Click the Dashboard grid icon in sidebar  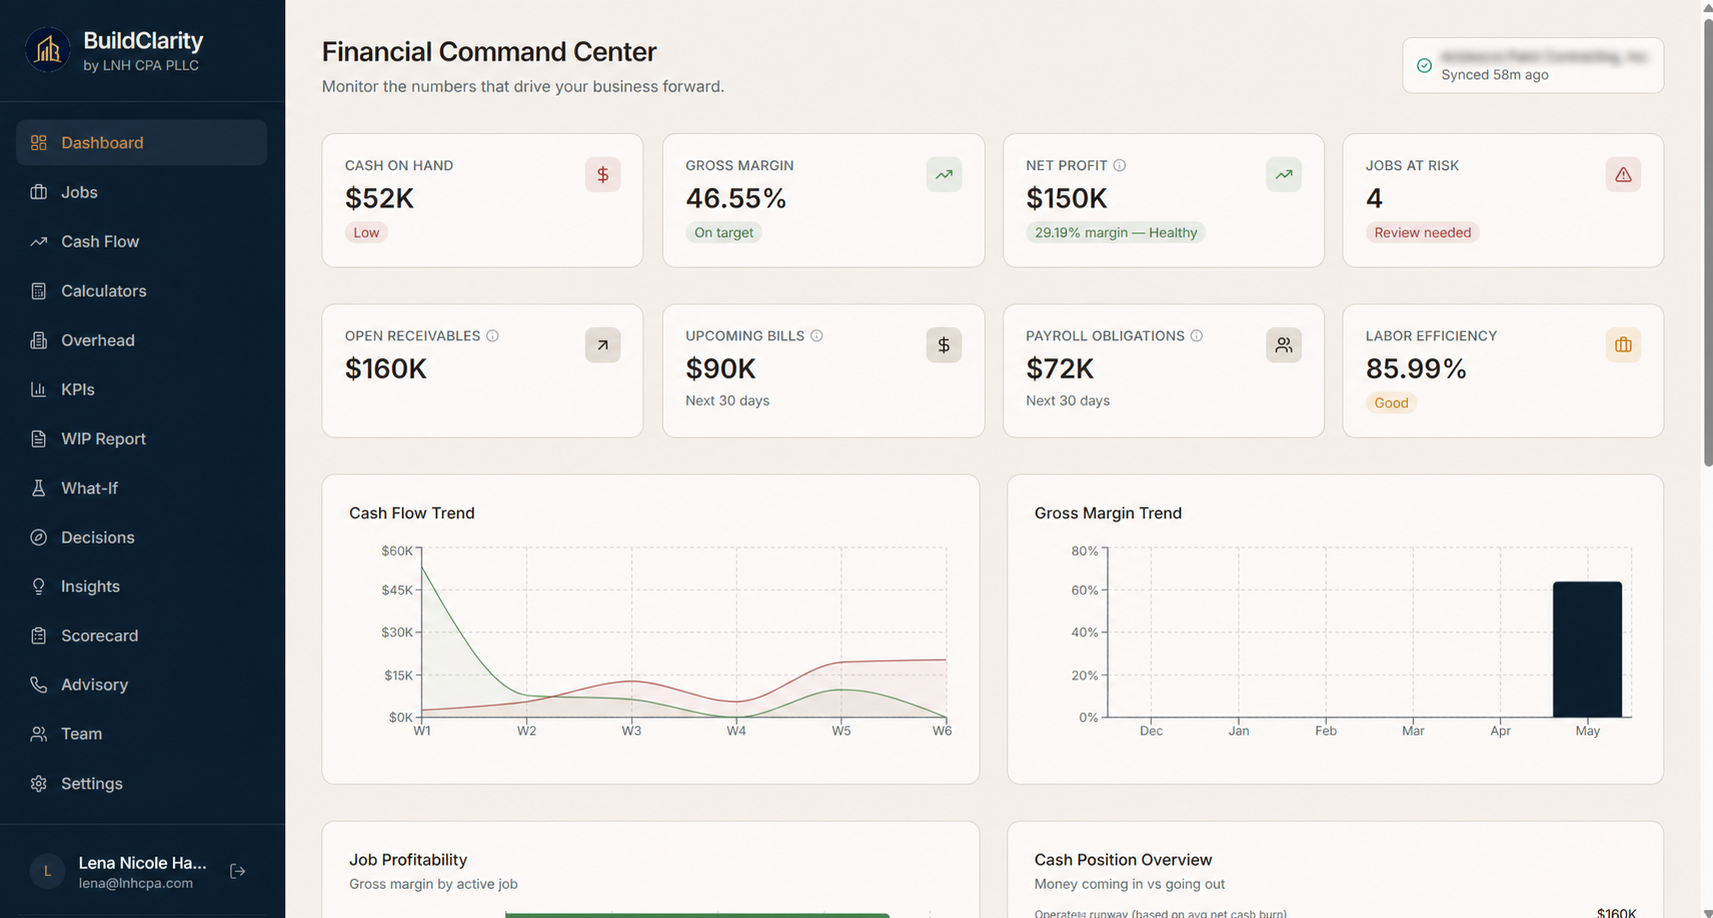coord(39,143)
